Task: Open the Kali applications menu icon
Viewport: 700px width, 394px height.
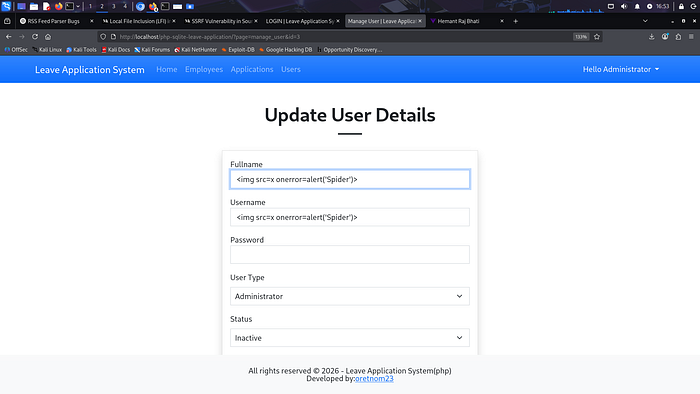Action: pyautogui.click(x=6, y=6)
